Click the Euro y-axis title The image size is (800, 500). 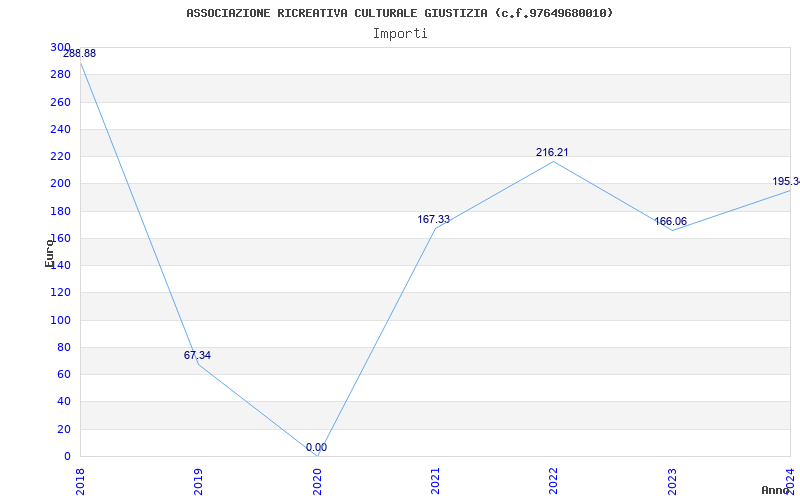[x=49, y=253]
